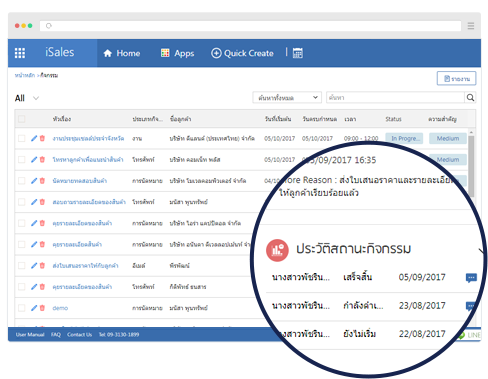Image resolution: width=488 pixels, height=379 pixels.
Task: Click the red ประวัติสถานะกิจกรรม chart icon
Action: 277,250
